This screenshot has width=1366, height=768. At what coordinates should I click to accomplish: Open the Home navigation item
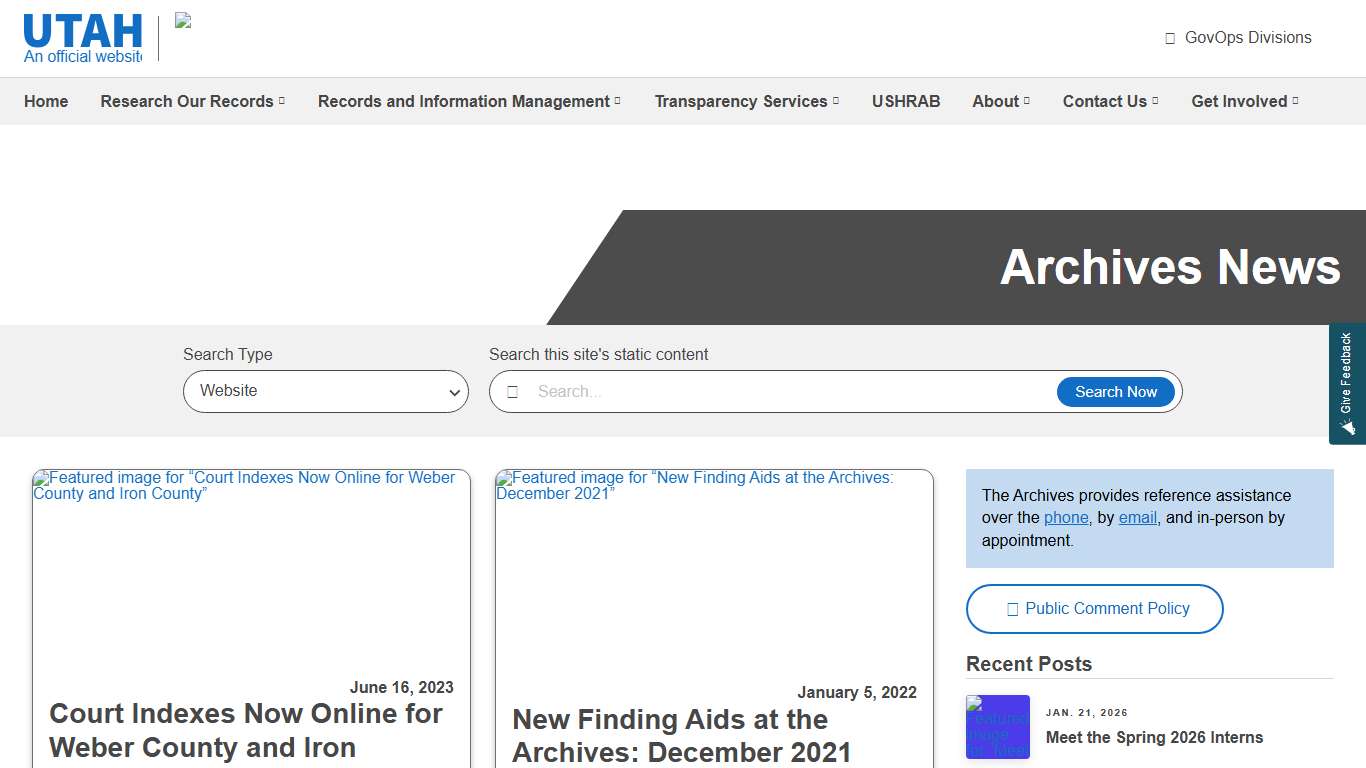click(x=45, y=101)
